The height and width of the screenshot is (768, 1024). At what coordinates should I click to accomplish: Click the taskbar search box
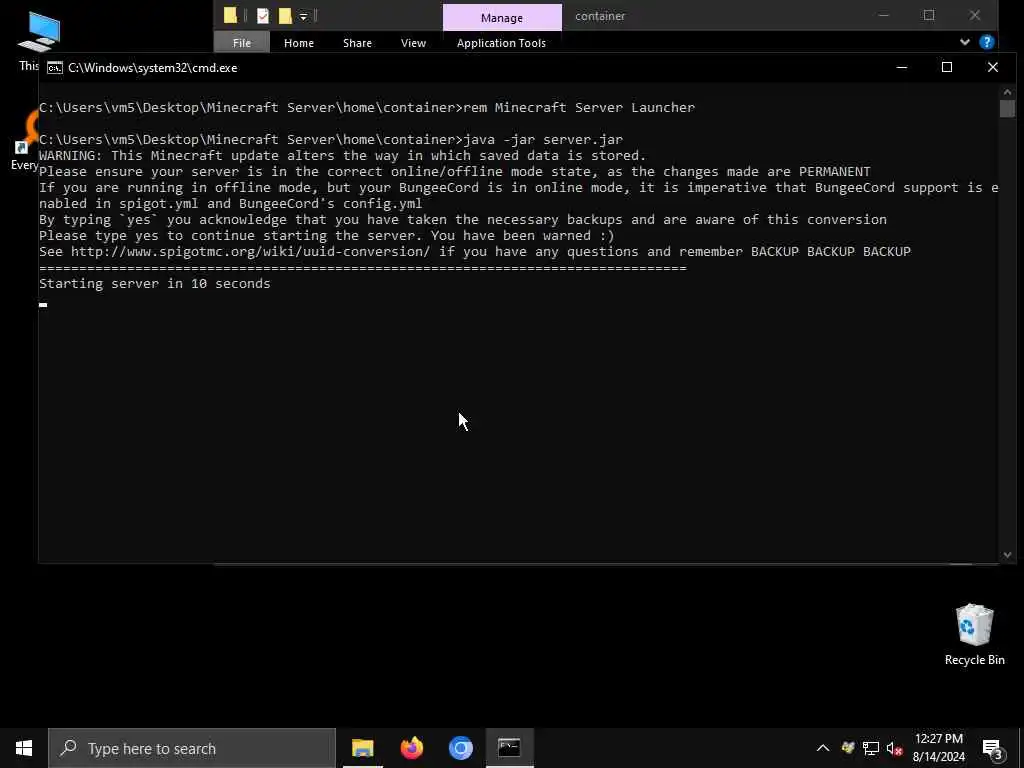coord(192,748)
